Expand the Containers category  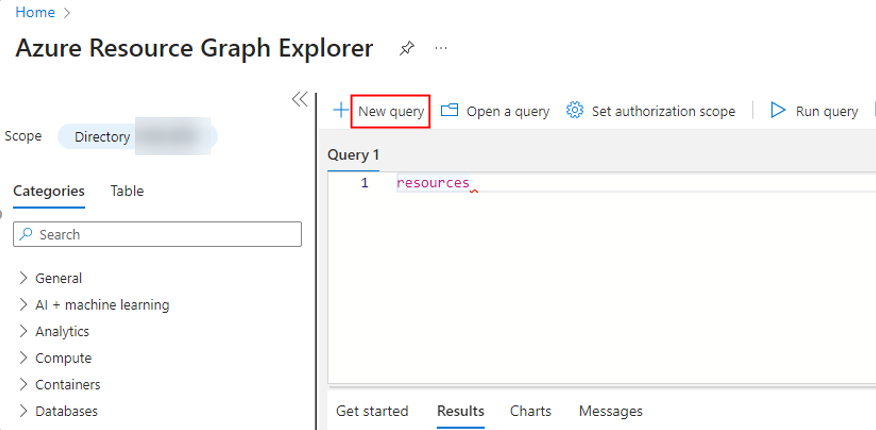pos(24,384)
